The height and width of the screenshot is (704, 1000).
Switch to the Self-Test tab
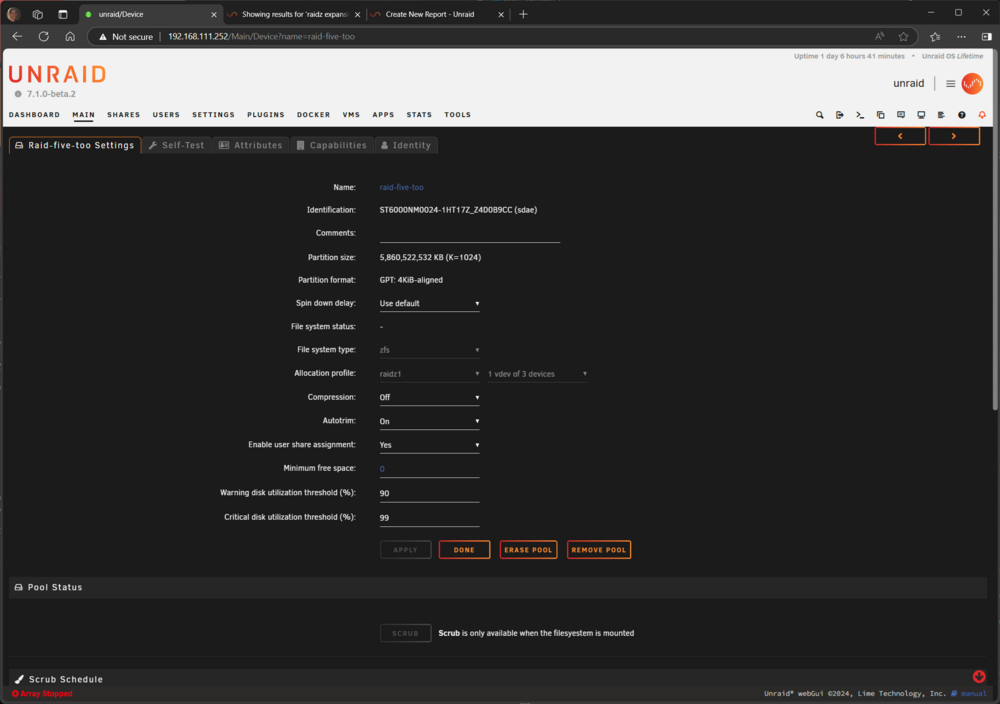[177, 145]
